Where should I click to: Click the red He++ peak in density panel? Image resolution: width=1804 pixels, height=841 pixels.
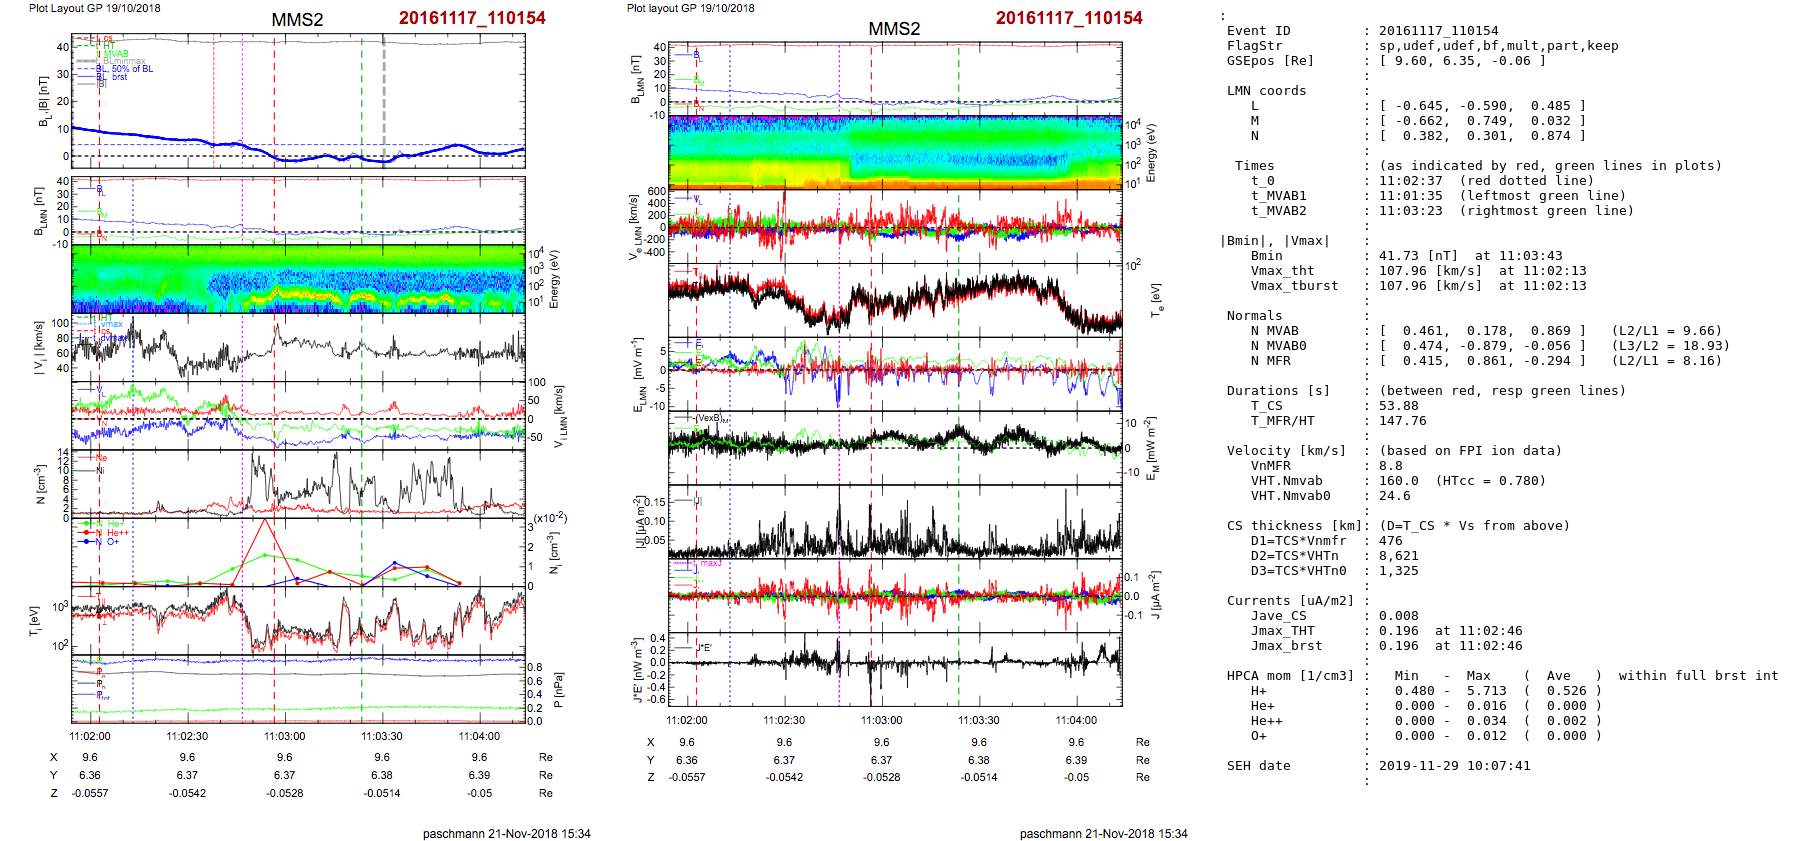(x=265, y=521)
